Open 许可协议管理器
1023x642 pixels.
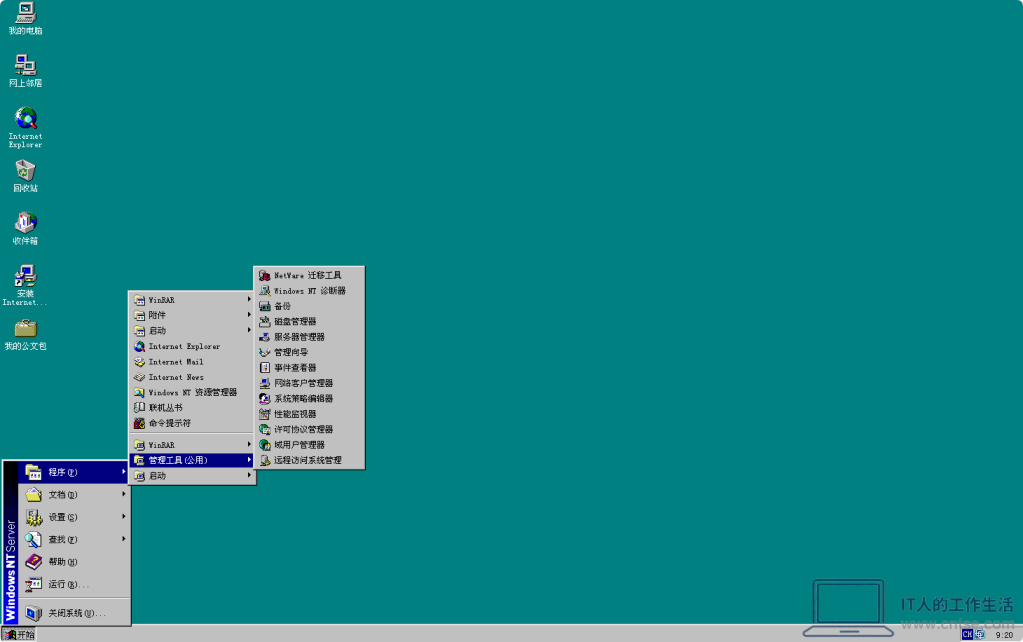[309, 429]
